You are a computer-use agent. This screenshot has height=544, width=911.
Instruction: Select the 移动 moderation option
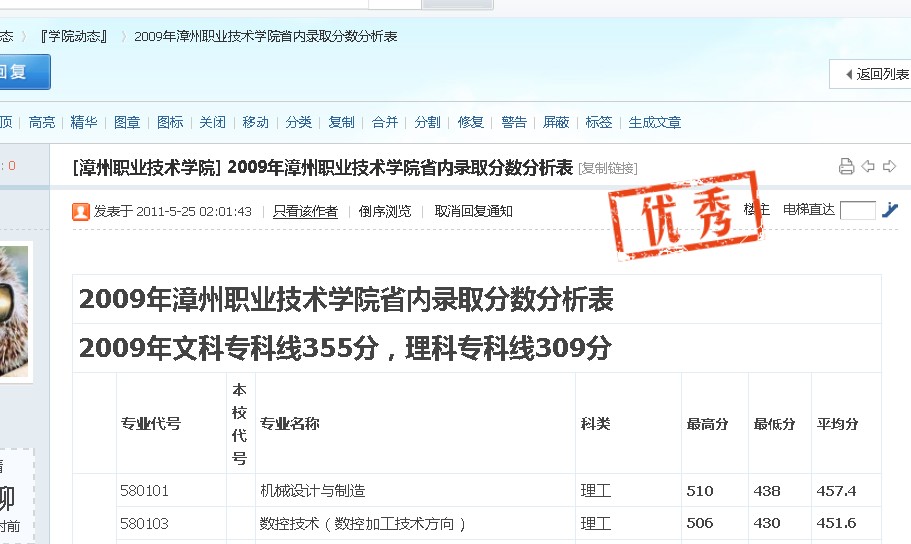coord(256,122)
